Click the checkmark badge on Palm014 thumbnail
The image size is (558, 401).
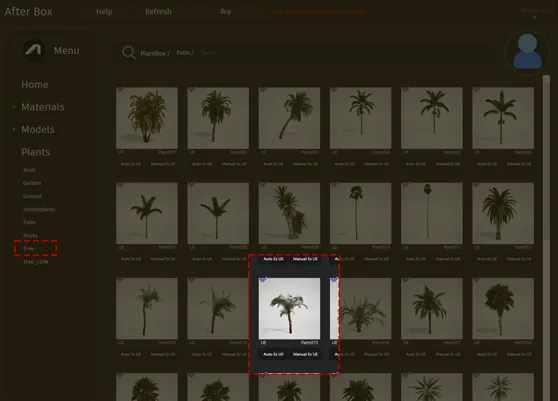pyautogui.click(x=192, y=280)
